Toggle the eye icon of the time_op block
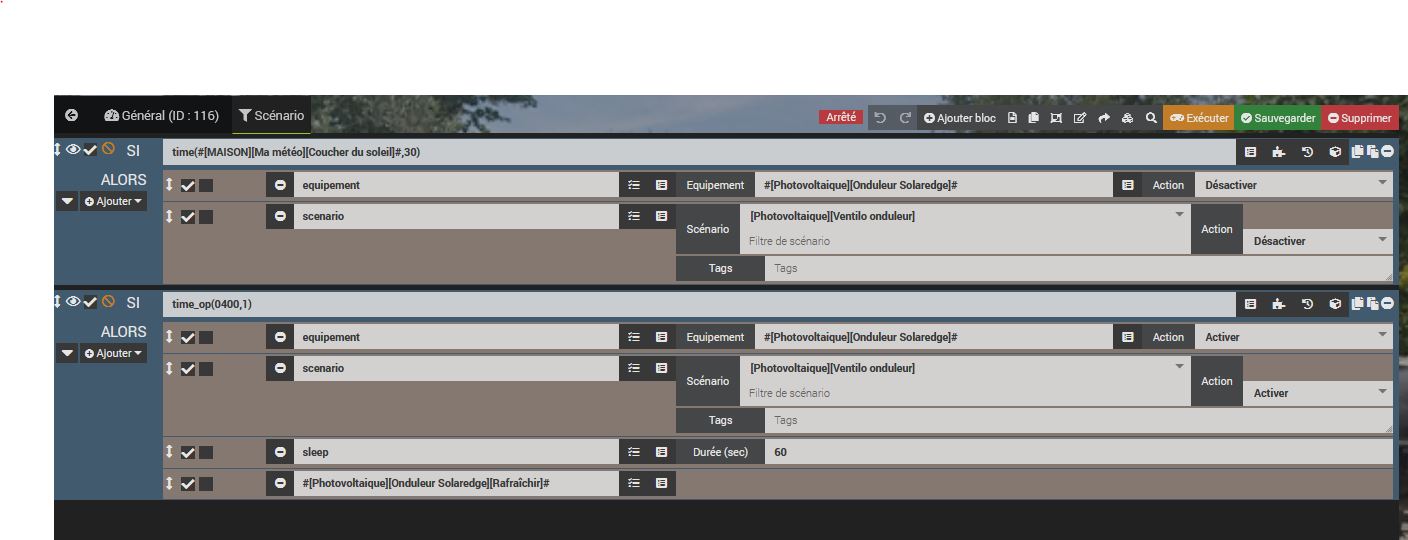 click(73, 301)
